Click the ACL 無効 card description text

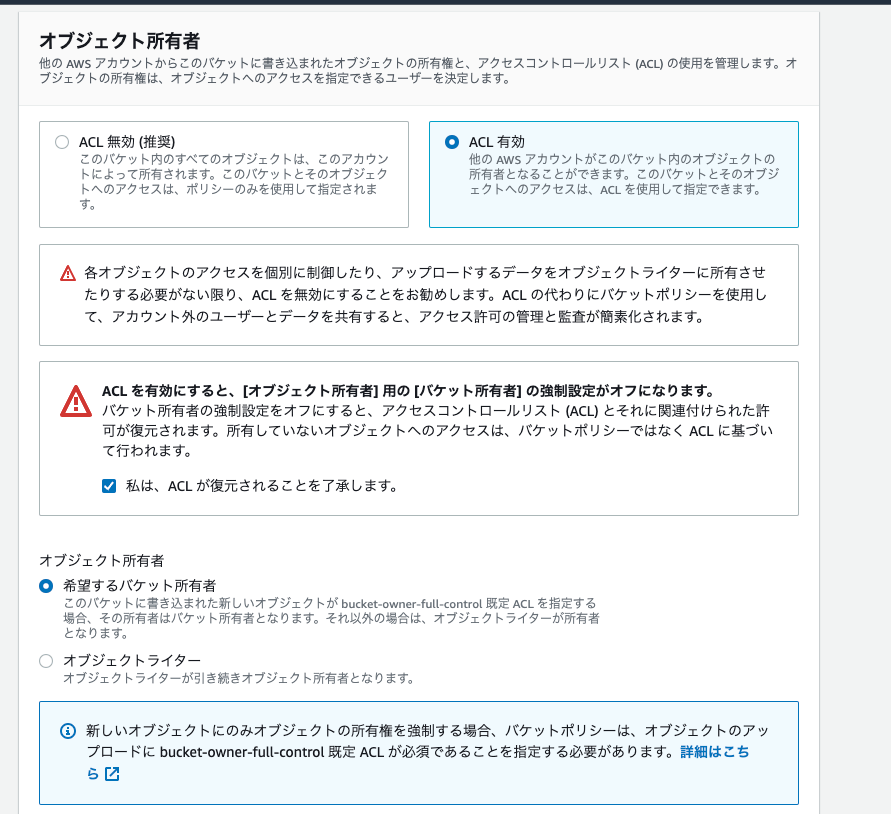(234, 181)
